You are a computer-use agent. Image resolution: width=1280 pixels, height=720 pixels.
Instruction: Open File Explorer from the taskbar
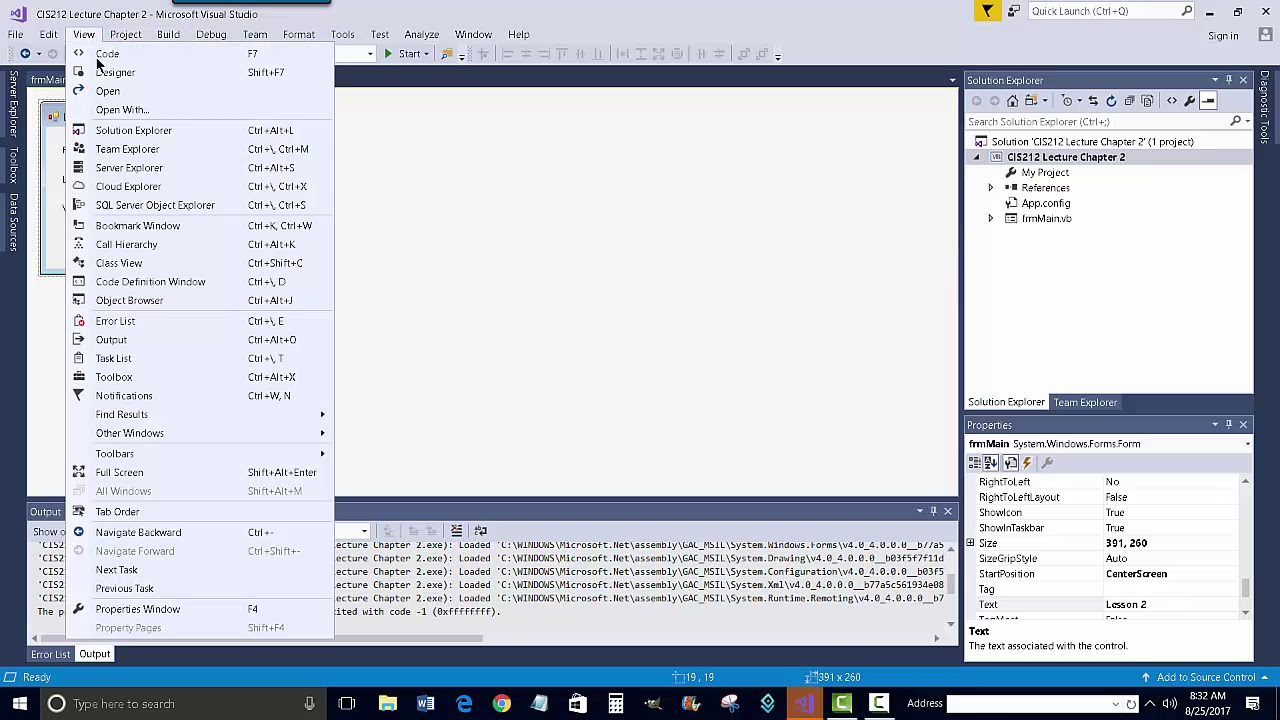(387, 704)
